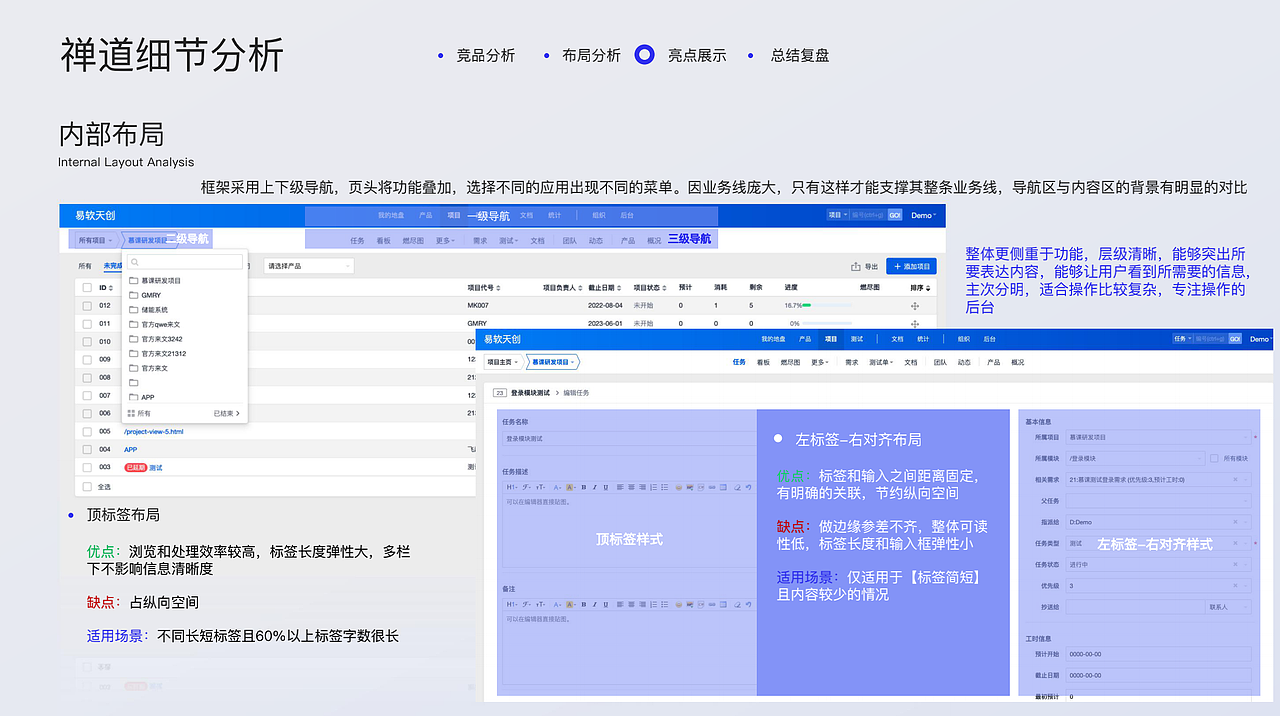Screen dimensions: 1280x716
Task: Check the checkbox for project row 012
Action: pos(87,305)
